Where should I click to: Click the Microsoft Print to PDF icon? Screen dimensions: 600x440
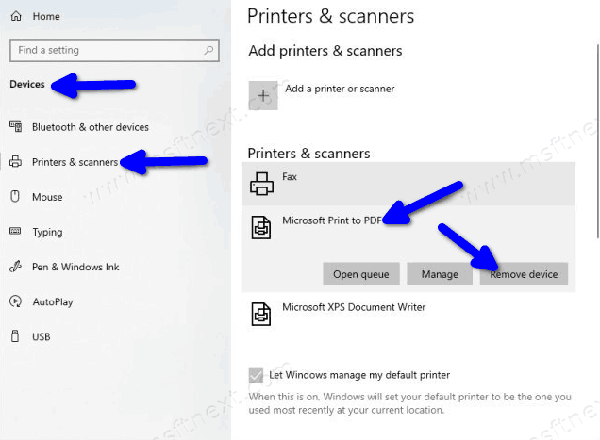(x=261, y=227)
